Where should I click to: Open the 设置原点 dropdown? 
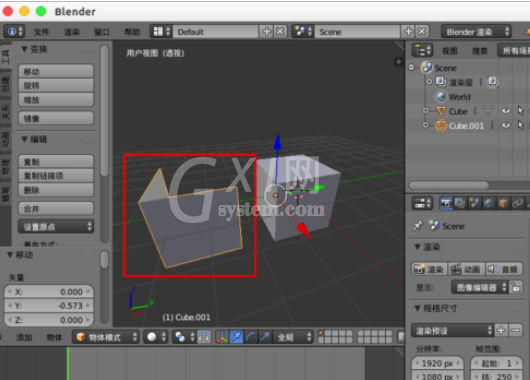point(56,227)
